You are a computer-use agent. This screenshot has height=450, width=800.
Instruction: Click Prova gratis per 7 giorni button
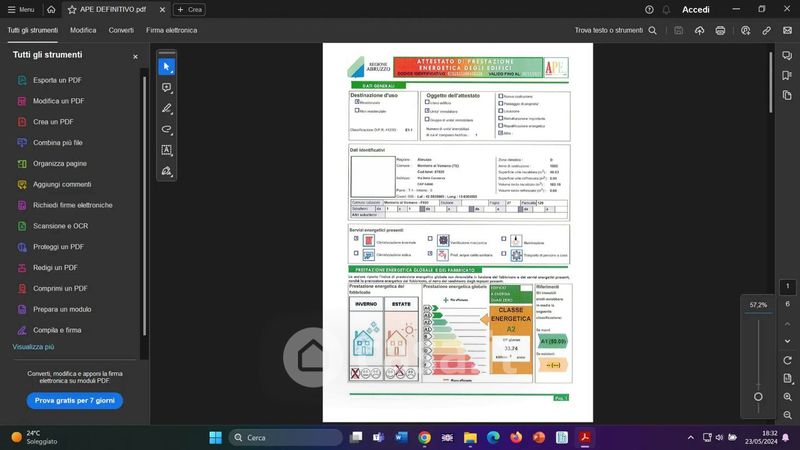point(75,400)
